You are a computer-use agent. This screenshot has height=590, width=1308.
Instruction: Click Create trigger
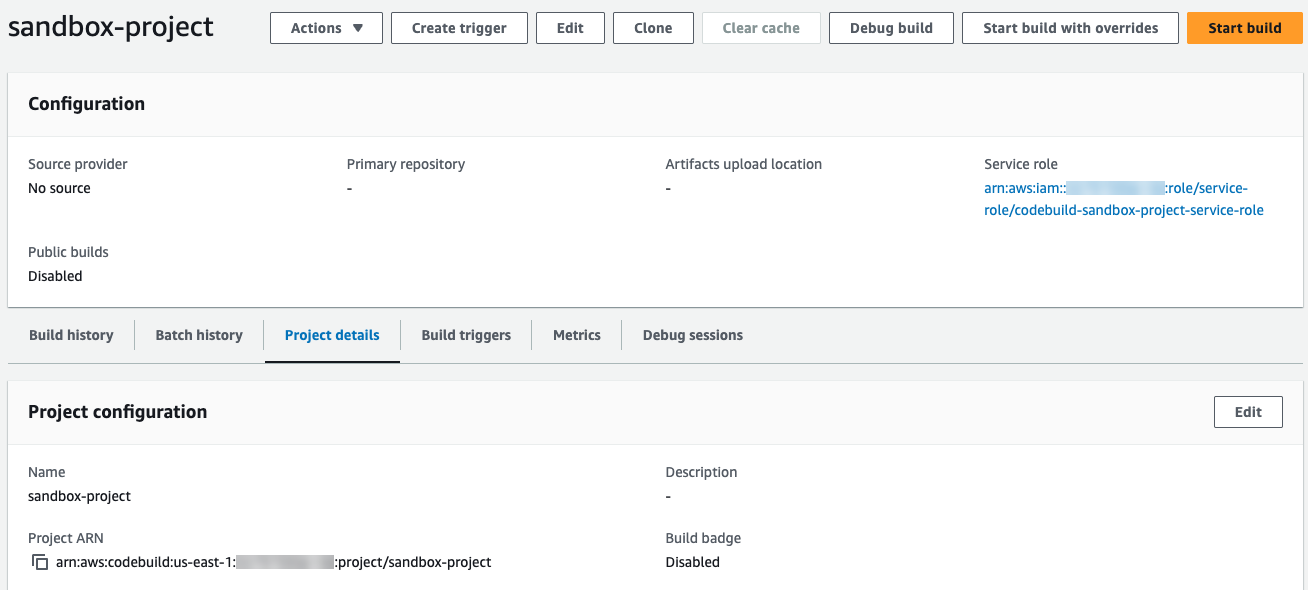459,28
